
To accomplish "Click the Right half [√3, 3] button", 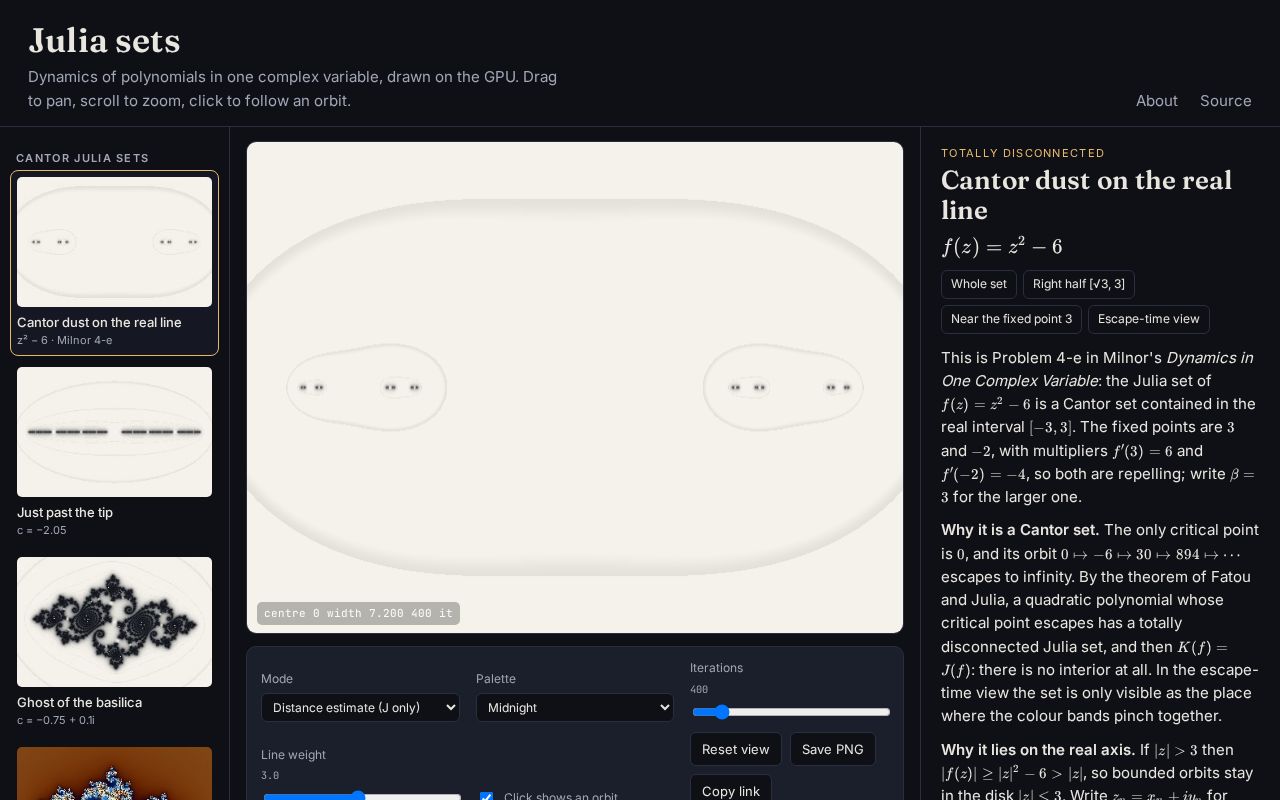I will point(1079,284).
